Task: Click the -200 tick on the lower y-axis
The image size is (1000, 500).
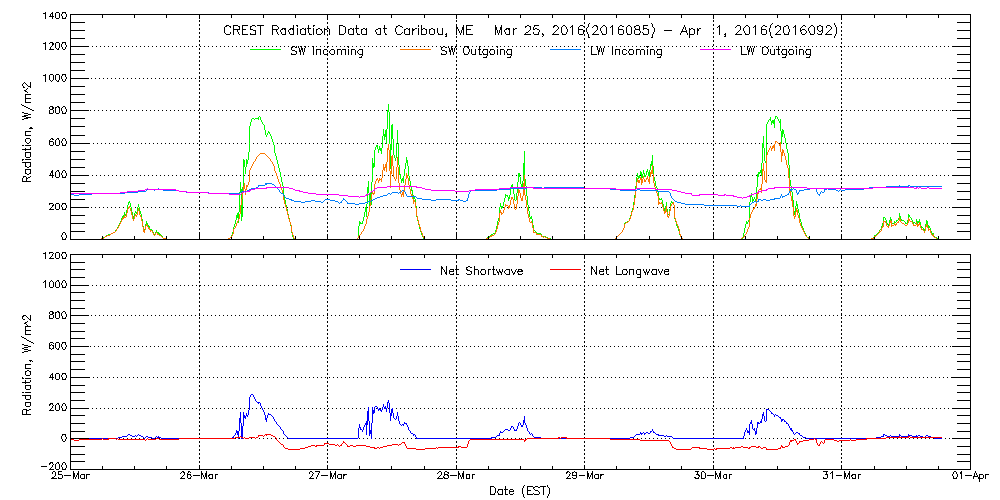Action: pyautogui.click(x=52, y=466)
